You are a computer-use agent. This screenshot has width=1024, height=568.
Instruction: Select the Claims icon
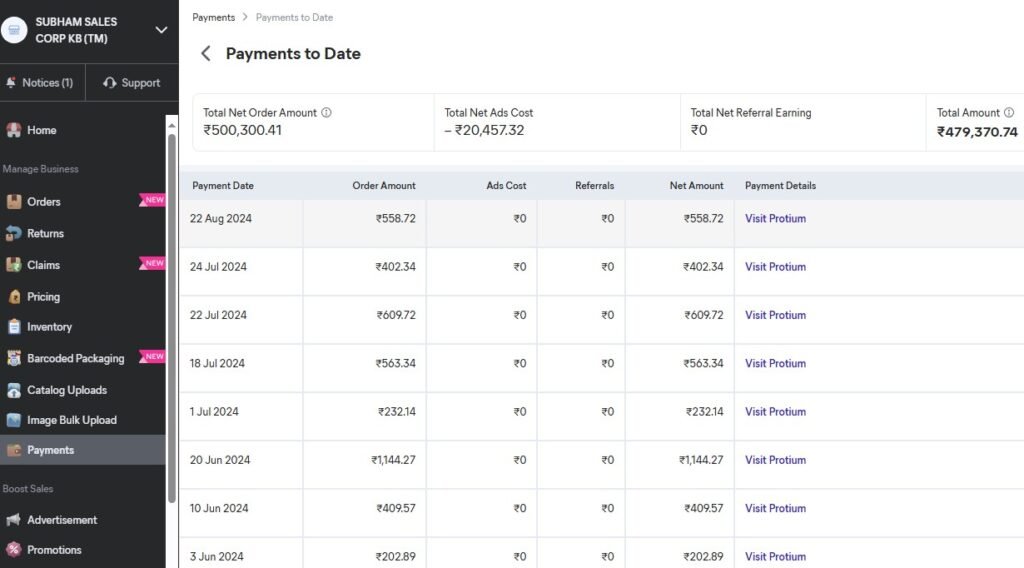pos(14,265)
